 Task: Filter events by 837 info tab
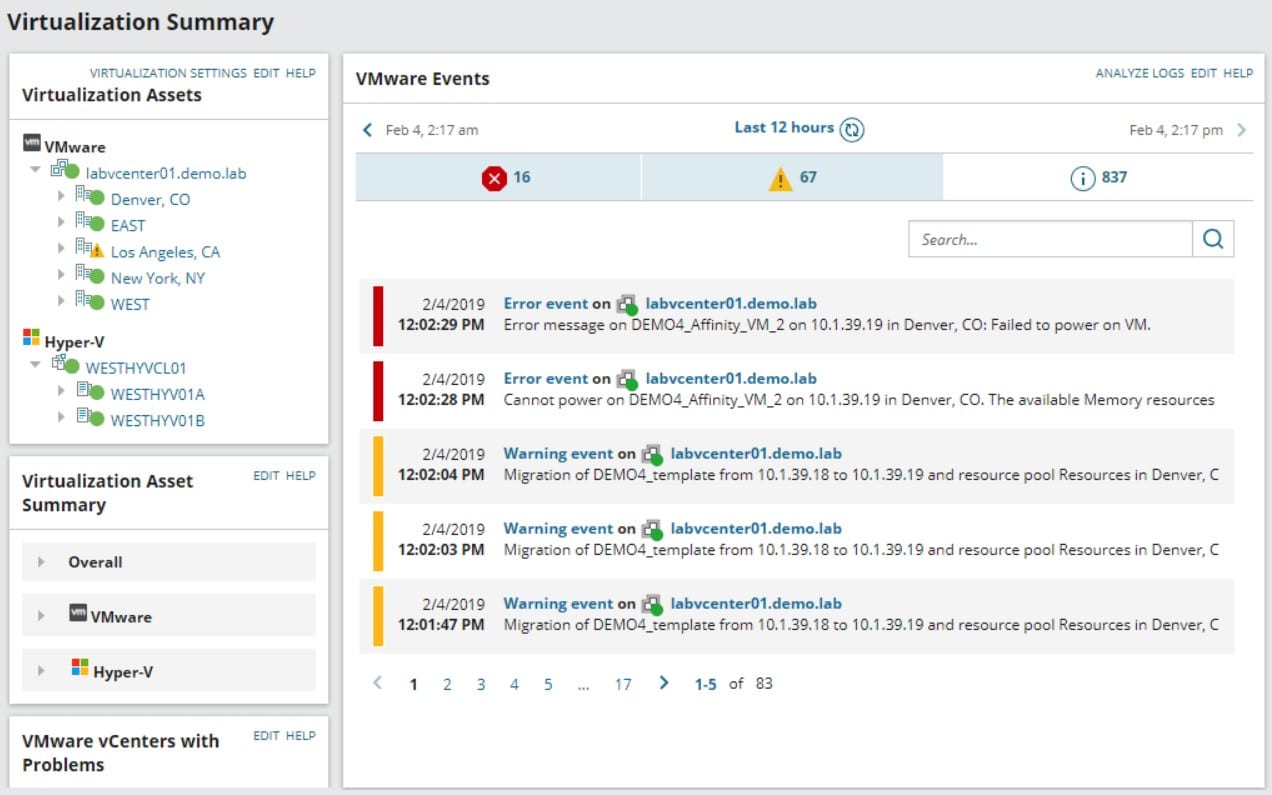pyautogui.click(x=1097, y=178)
